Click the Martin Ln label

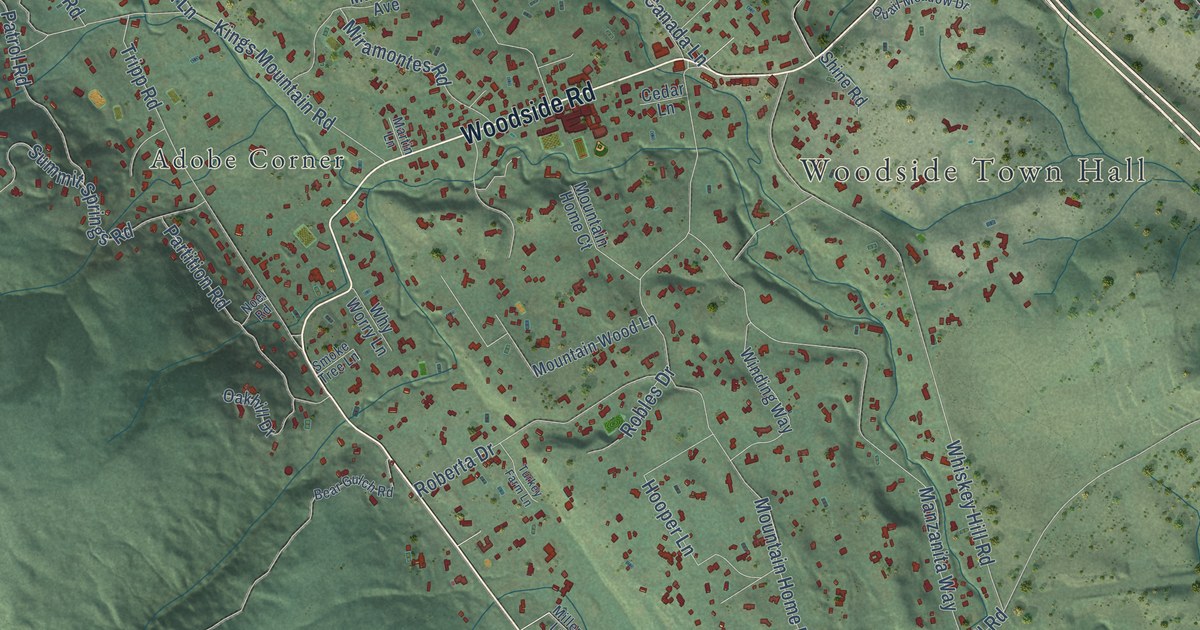[x=401, y=132]
